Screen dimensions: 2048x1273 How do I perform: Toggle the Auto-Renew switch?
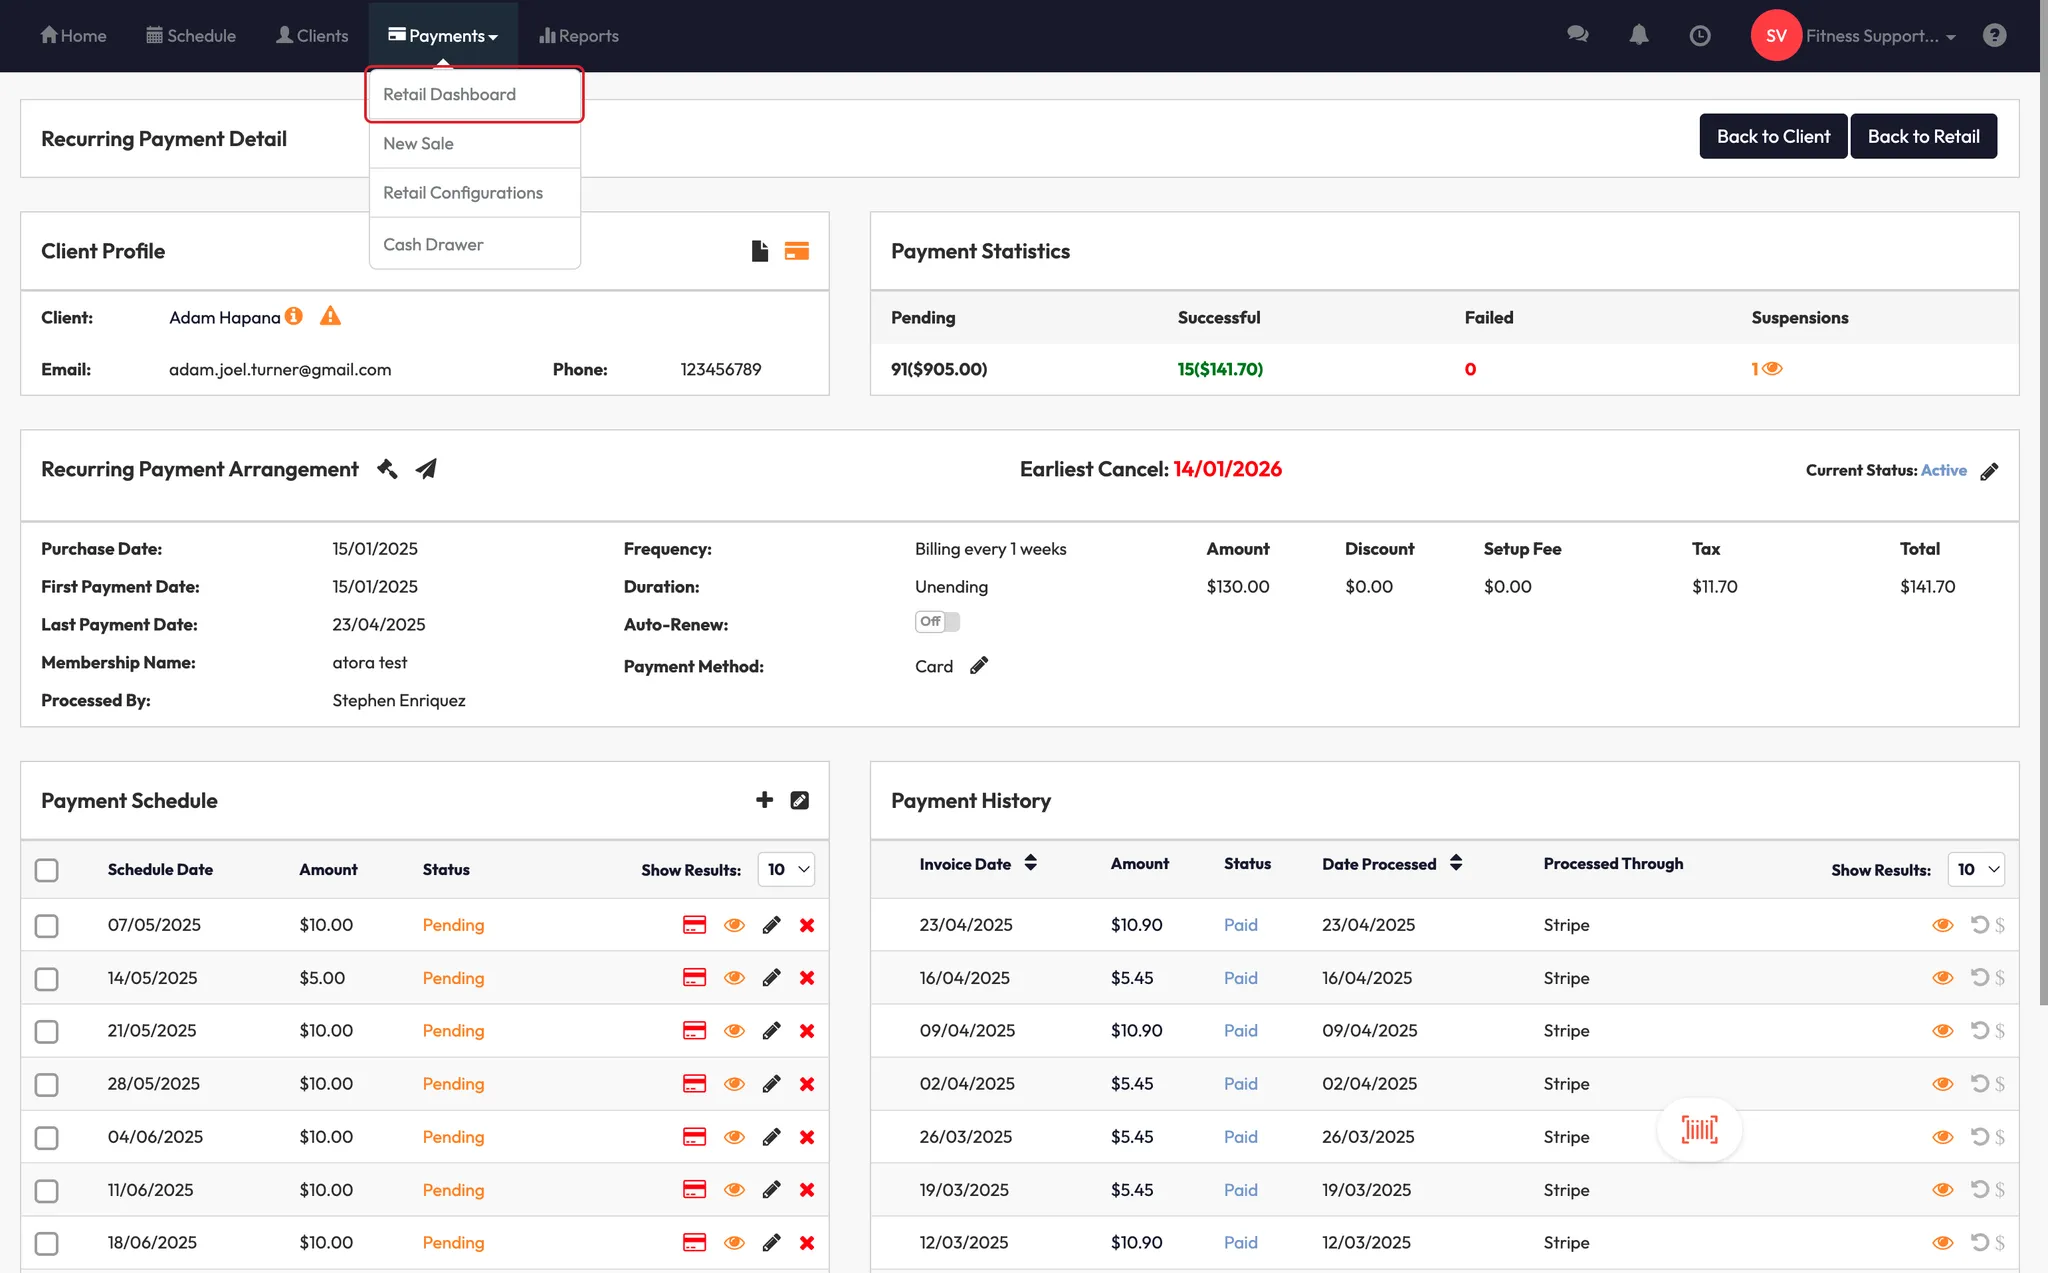tap(937, 622)
